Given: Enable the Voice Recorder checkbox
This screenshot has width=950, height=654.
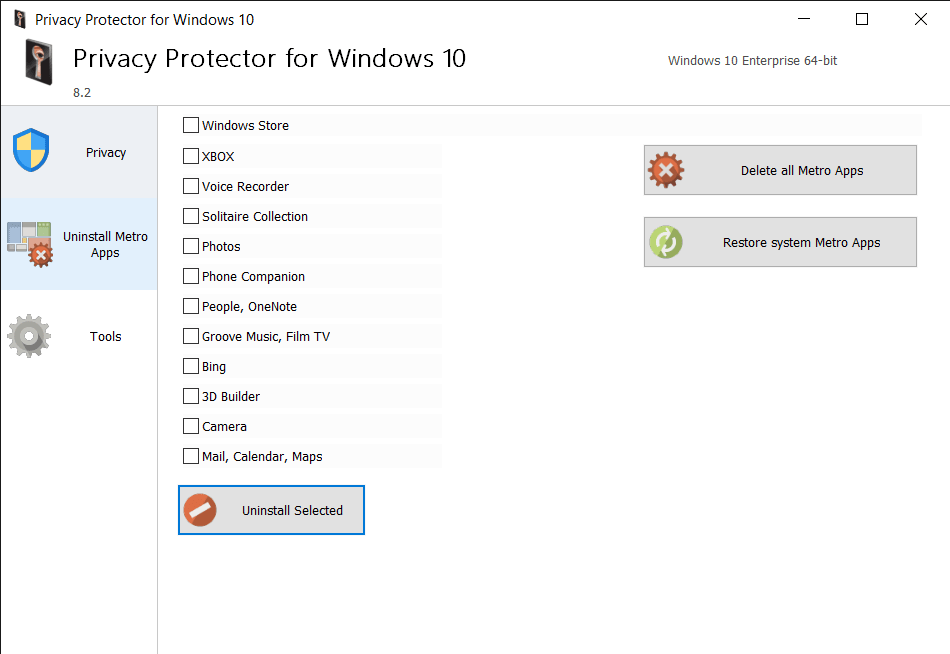Looking at the screenshot, I should [x=191, y=185].
